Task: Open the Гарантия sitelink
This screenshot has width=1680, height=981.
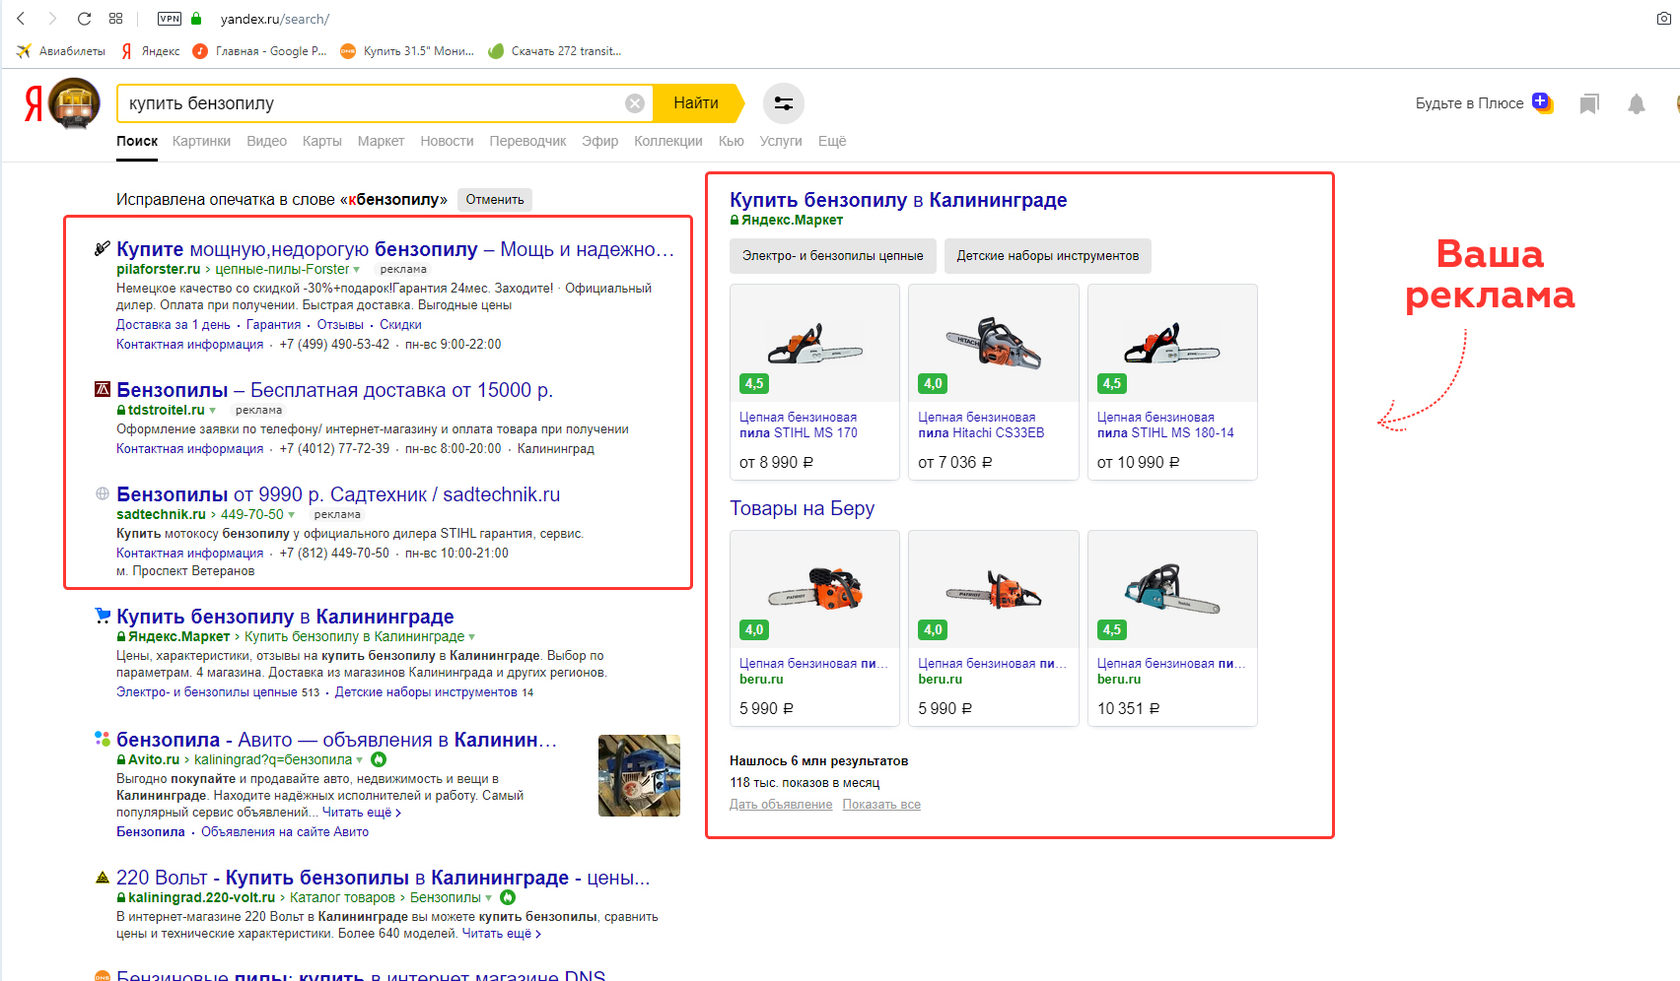Action: click(273, 325)
